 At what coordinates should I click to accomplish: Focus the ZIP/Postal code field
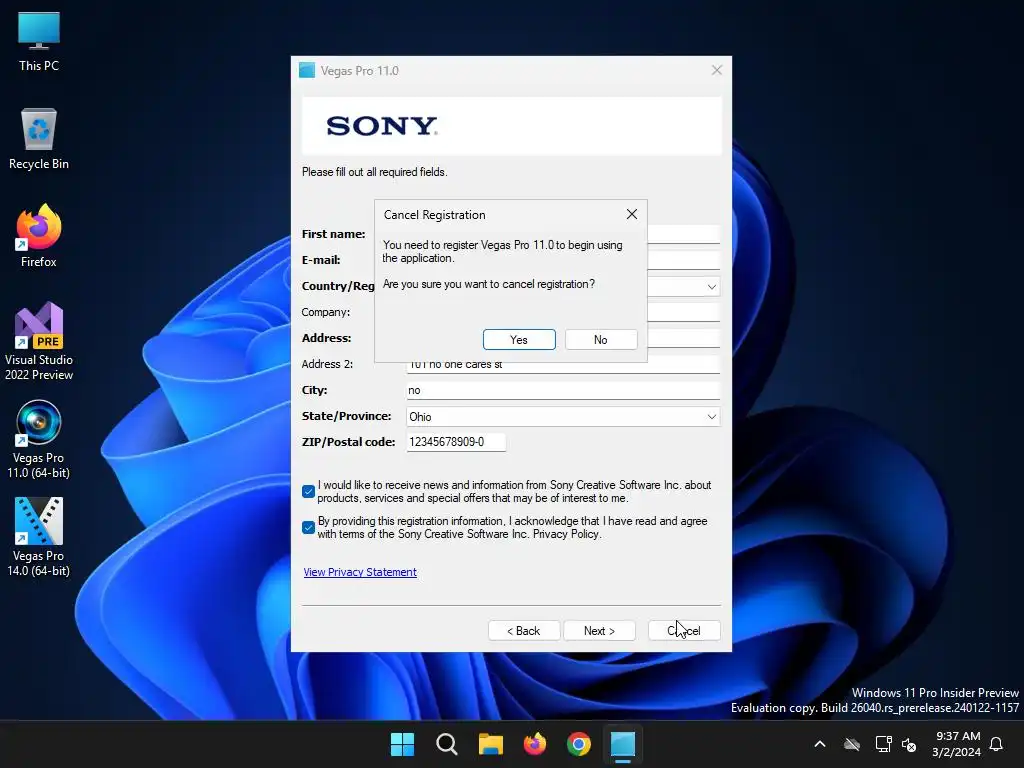click(x=456, y=442)
